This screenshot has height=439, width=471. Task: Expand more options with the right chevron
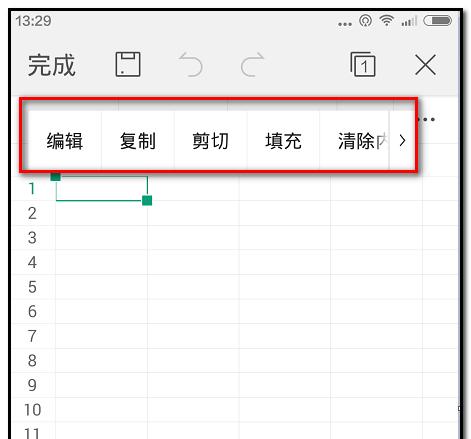[402, 141]
